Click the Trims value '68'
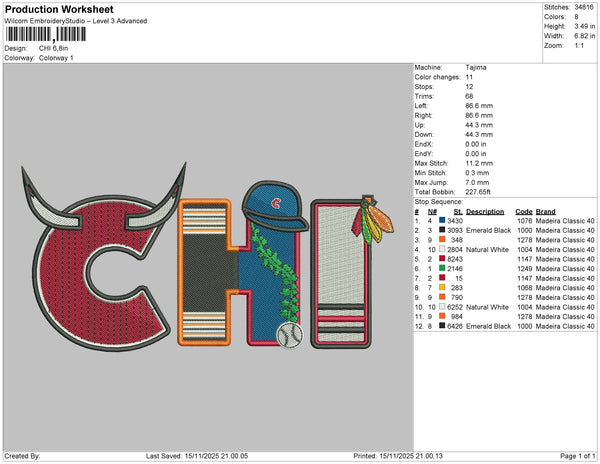Image resolution: width=600 pixels, height=464 pixels. [470, 96]
